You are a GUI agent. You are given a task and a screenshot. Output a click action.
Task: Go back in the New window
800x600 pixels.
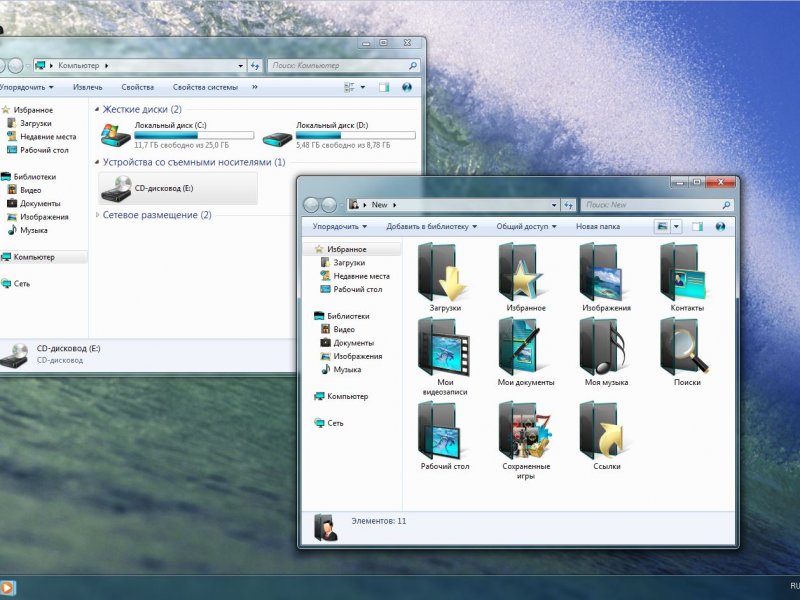click(311, 205)
